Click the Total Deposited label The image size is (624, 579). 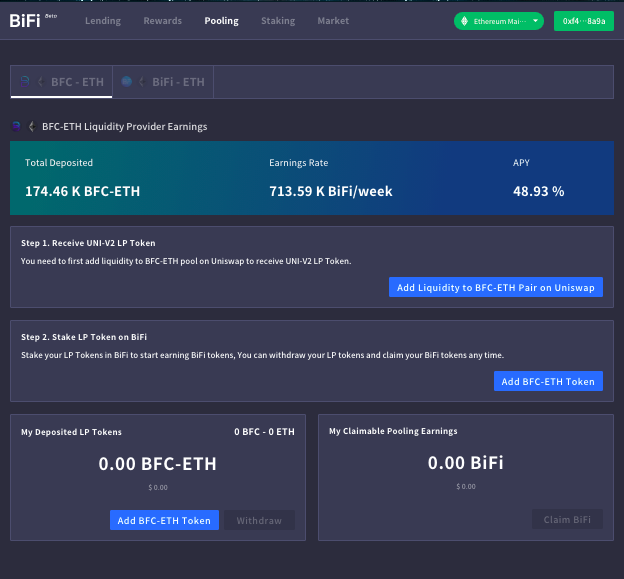(x=59, y=162)
